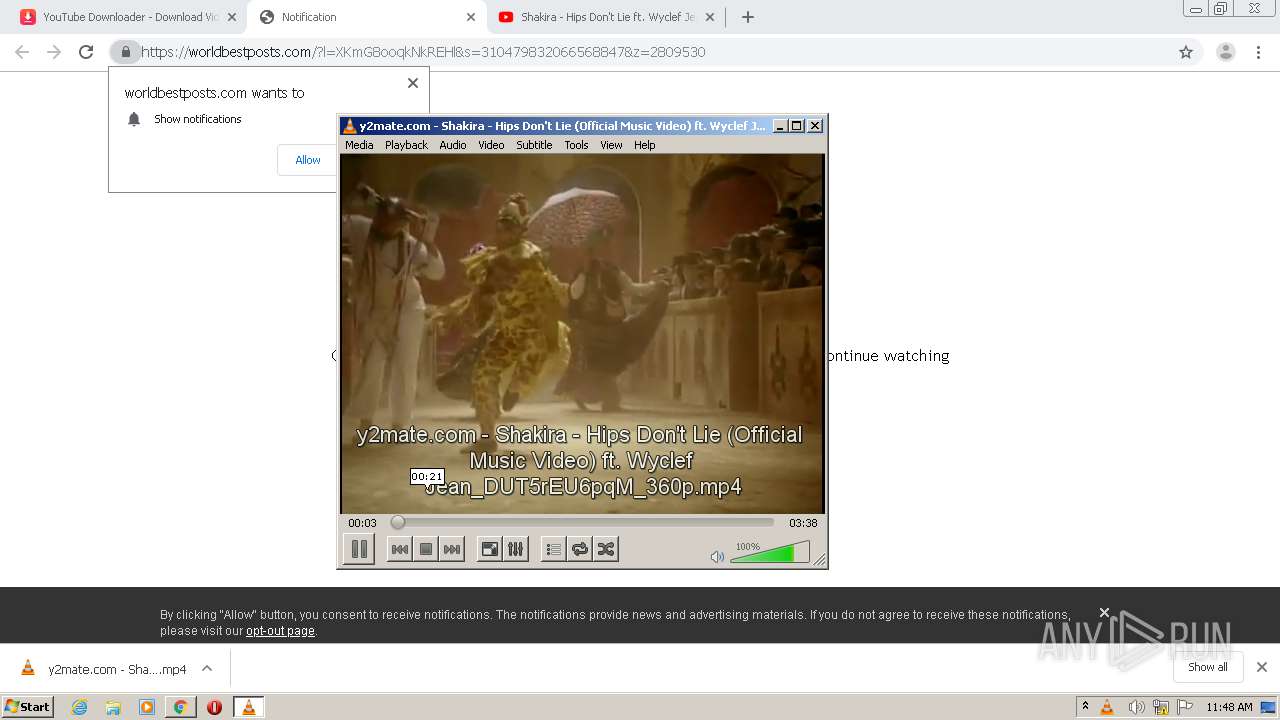Open Windows Explorer from taskbar

(113, 707)
